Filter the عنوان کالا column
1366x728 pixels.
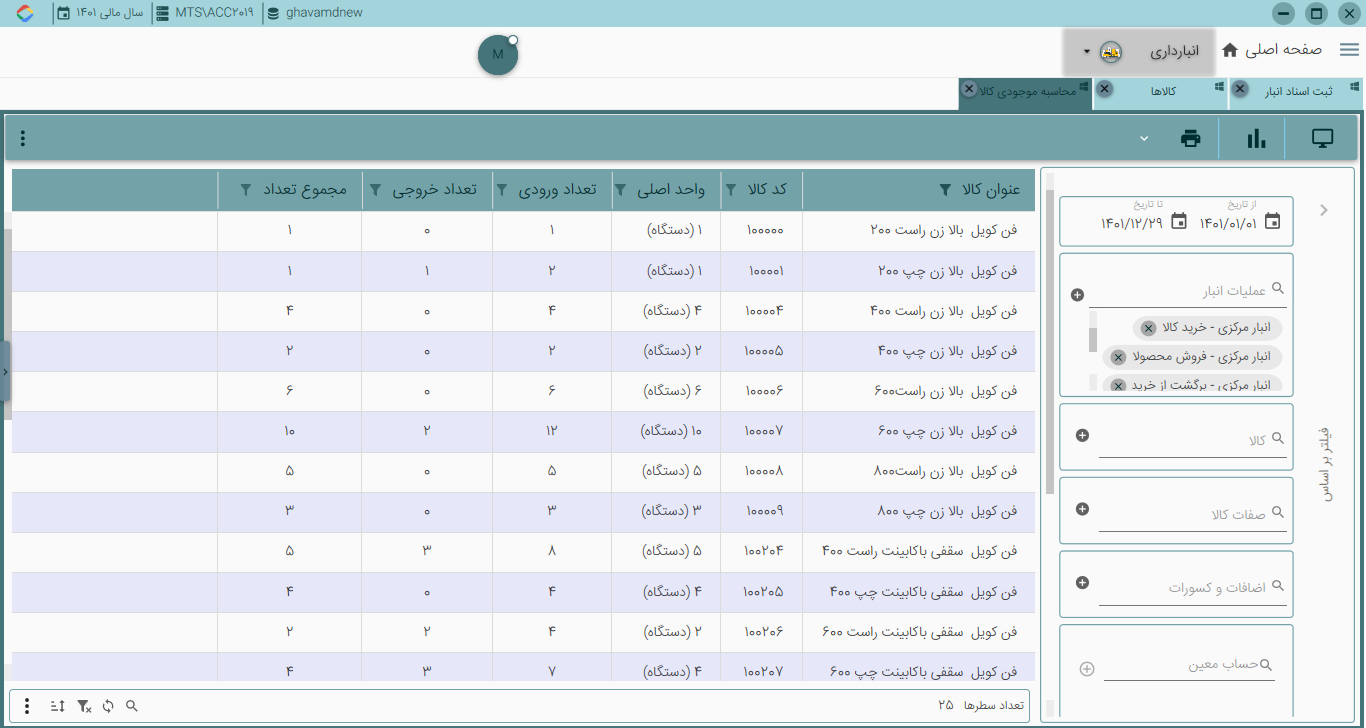coord(945,190)
